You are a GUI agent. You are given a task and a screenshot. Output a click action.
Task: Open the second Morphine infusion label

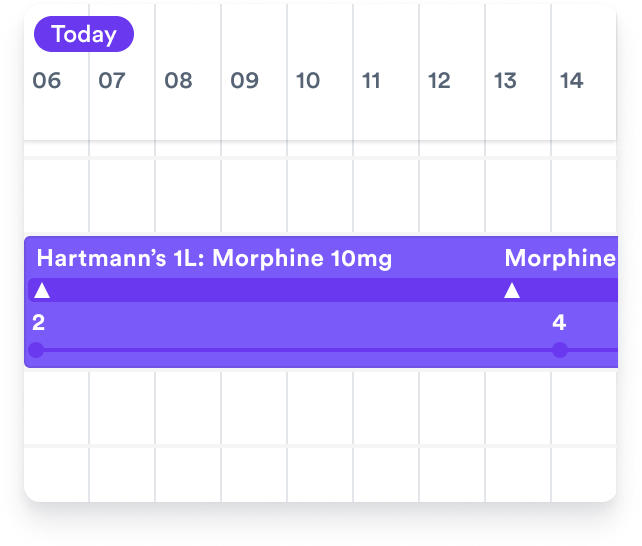(559, 259)
